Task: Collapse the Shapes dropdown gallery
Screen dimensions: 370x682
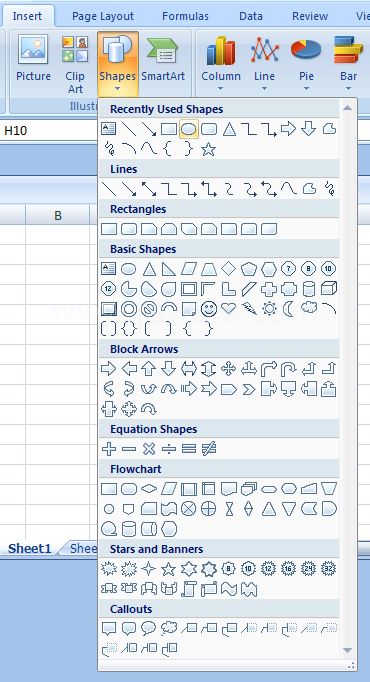Action: pos(118,64)
